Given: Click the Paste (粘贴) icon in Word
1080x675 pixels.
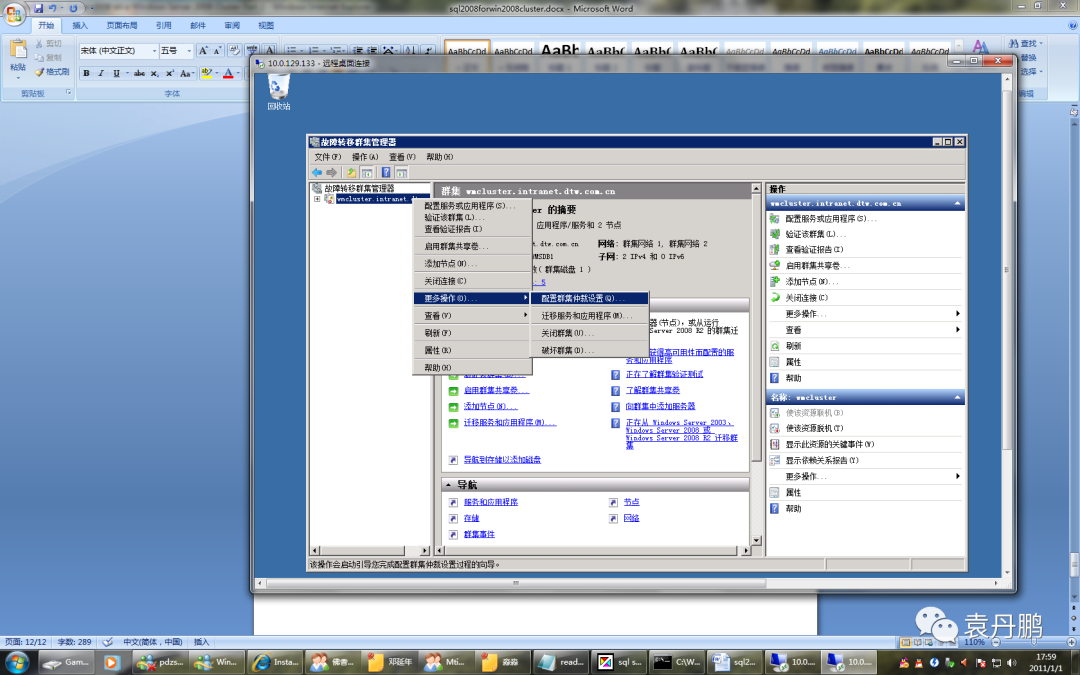Looking at the screenshot, I should [x=18, y=51].
